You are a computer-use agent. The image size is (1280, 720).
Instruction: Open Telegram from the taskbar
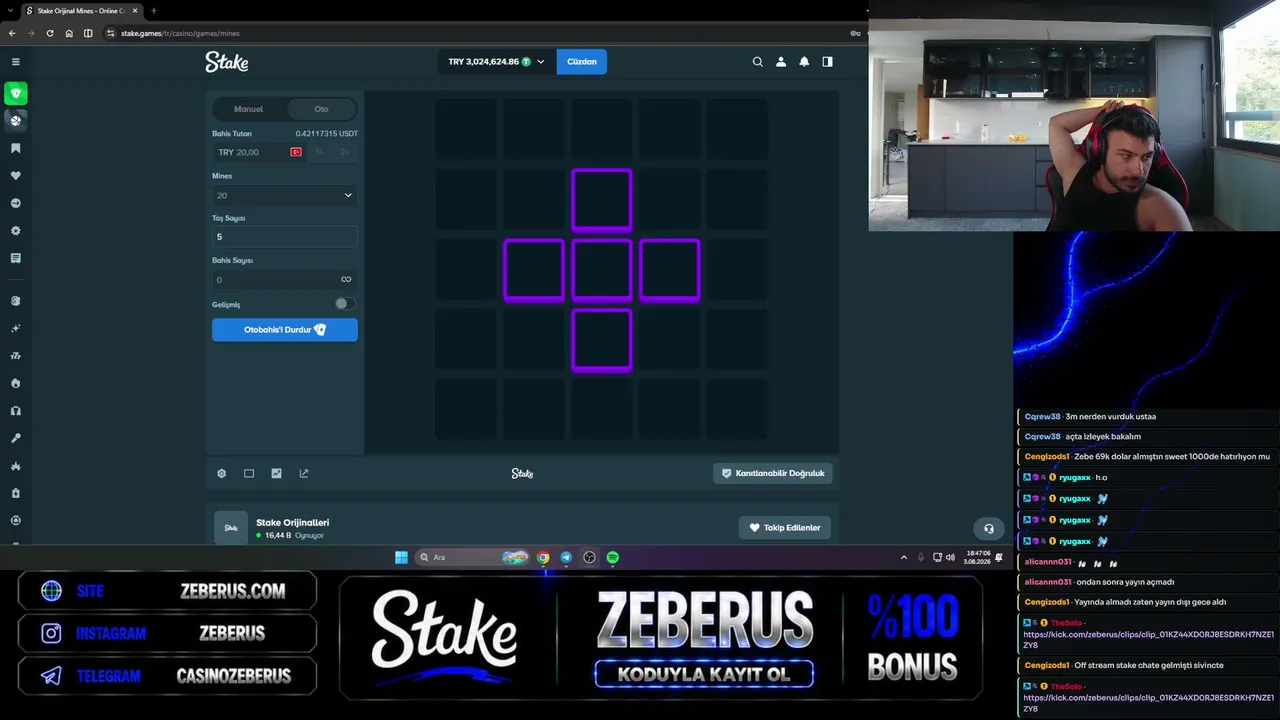(566, 557)
